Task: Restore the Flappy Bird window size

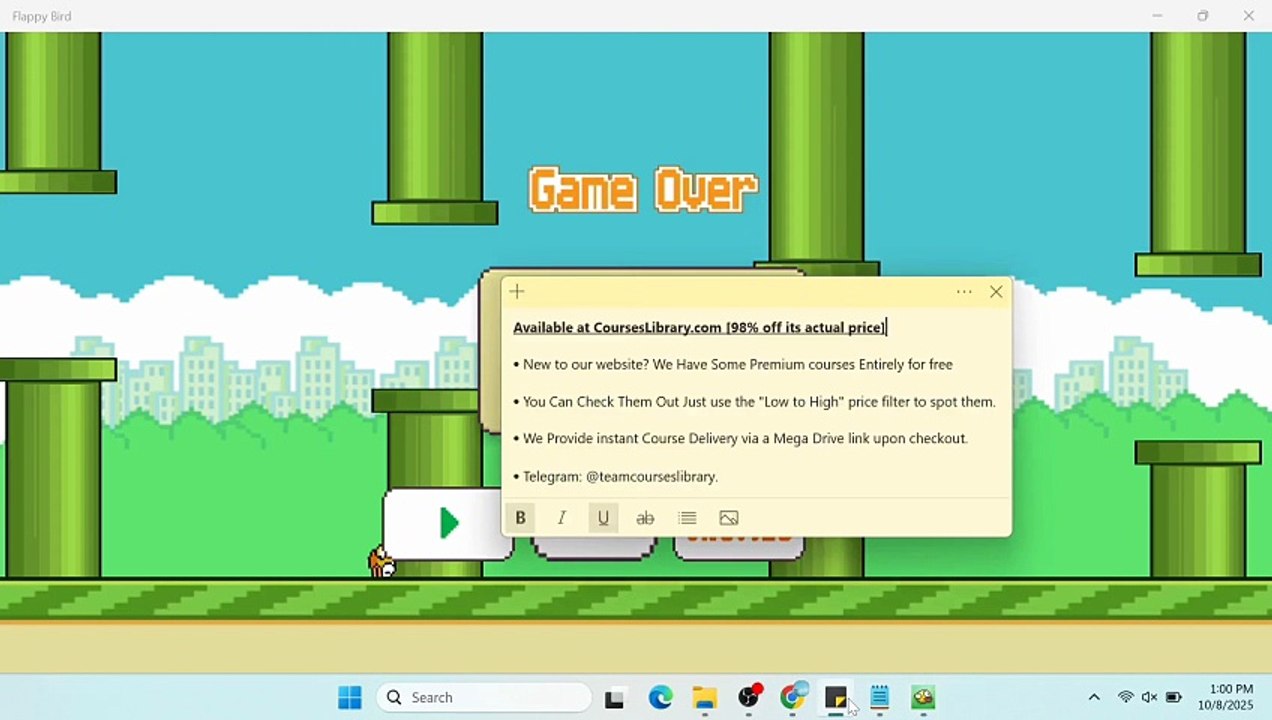Action: point(1203,16)
